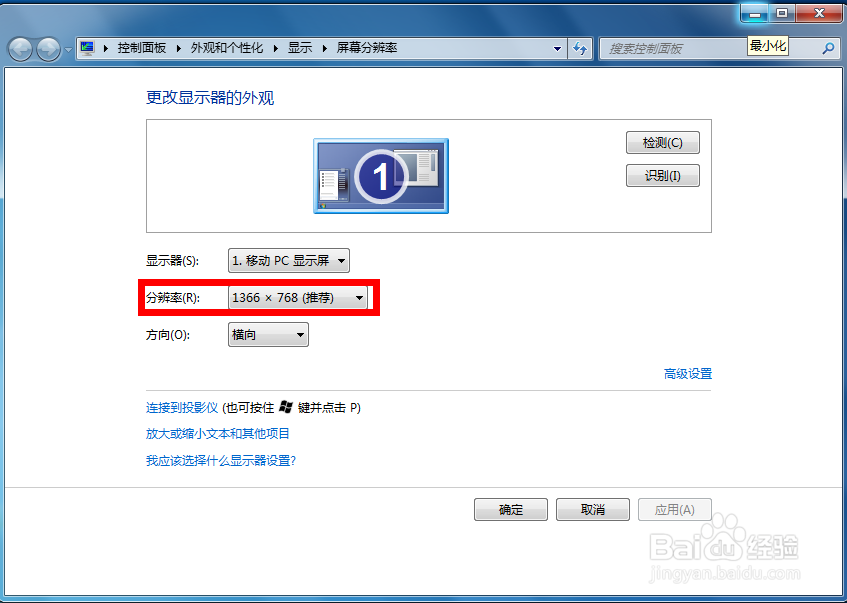847x603 pixels.
Task: Open the 方向(O) 横向 orientation dropdown
Action: [268, 334]
